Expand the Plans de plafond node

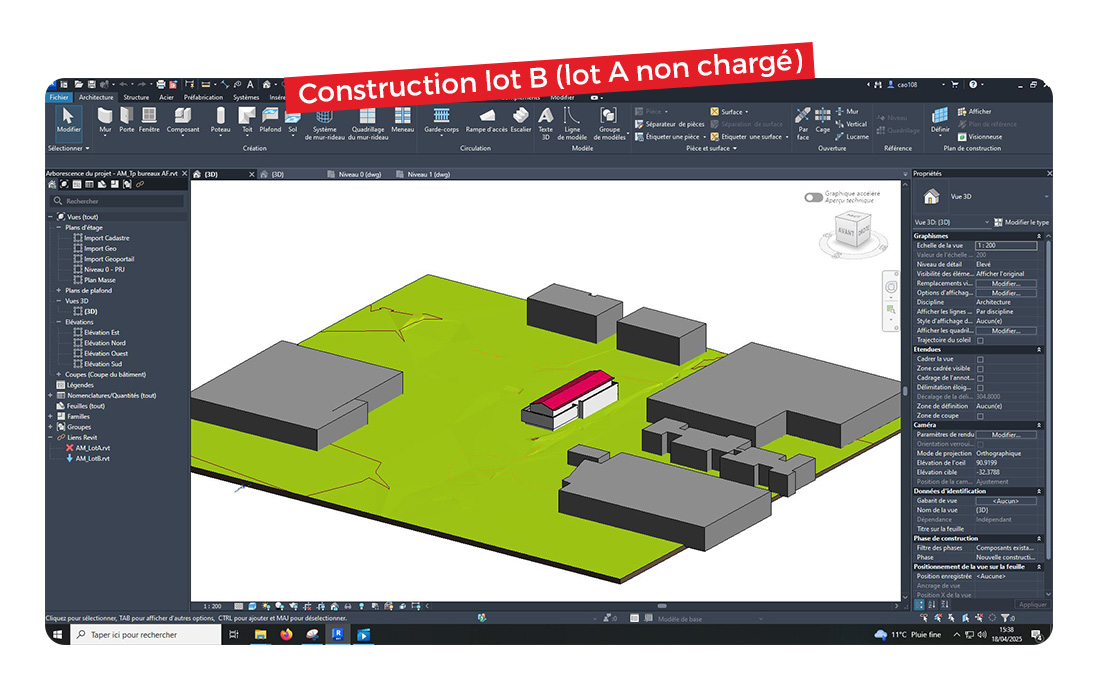coord(59,290)
